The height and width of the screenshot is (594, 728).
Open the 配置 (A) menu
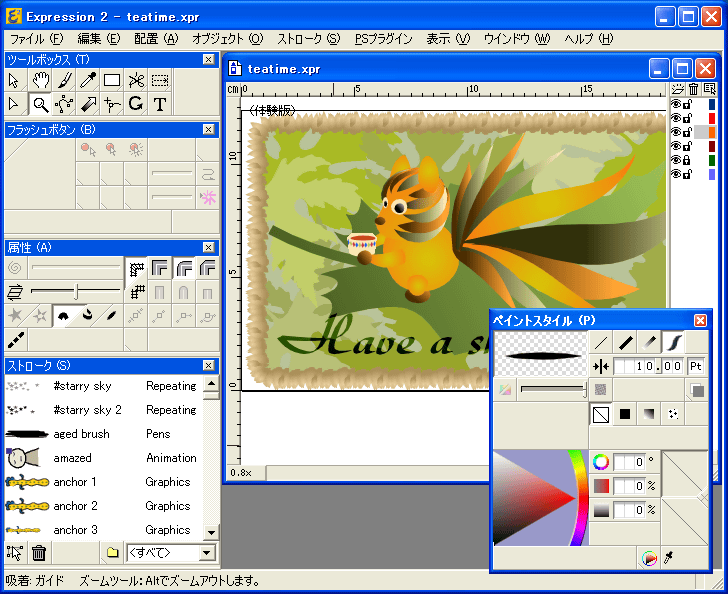pos(156,39)
